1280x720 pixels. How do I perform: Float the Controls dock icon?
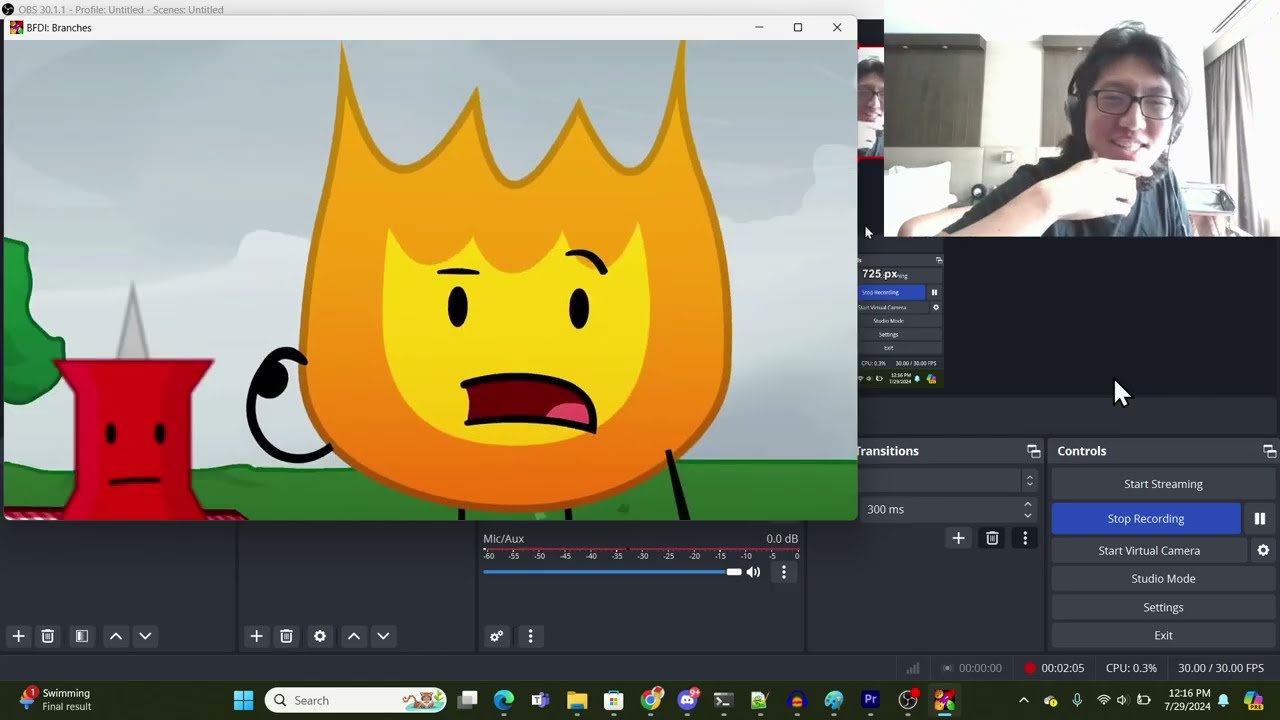click(1269, 451)
